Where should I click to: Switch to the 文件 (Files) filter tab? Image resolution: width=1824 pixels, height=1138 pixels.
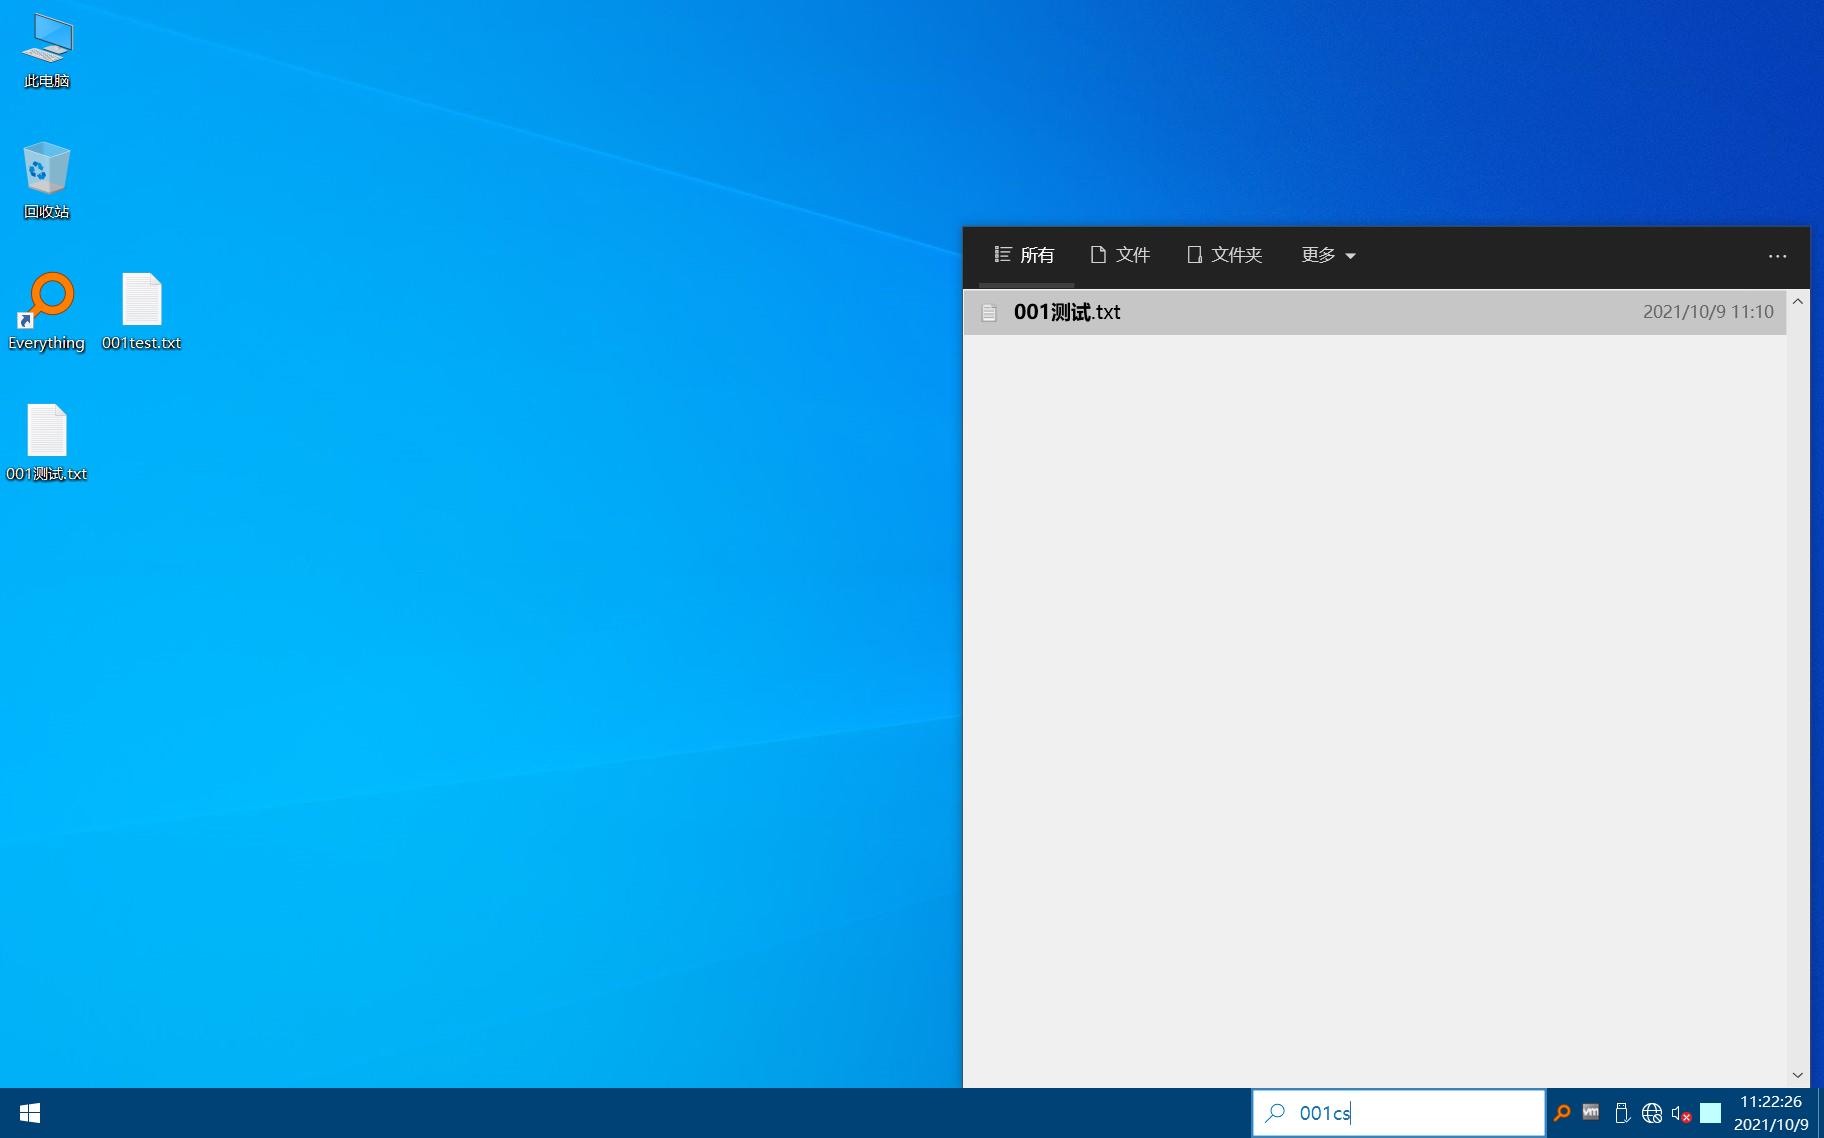(1120, 255)
